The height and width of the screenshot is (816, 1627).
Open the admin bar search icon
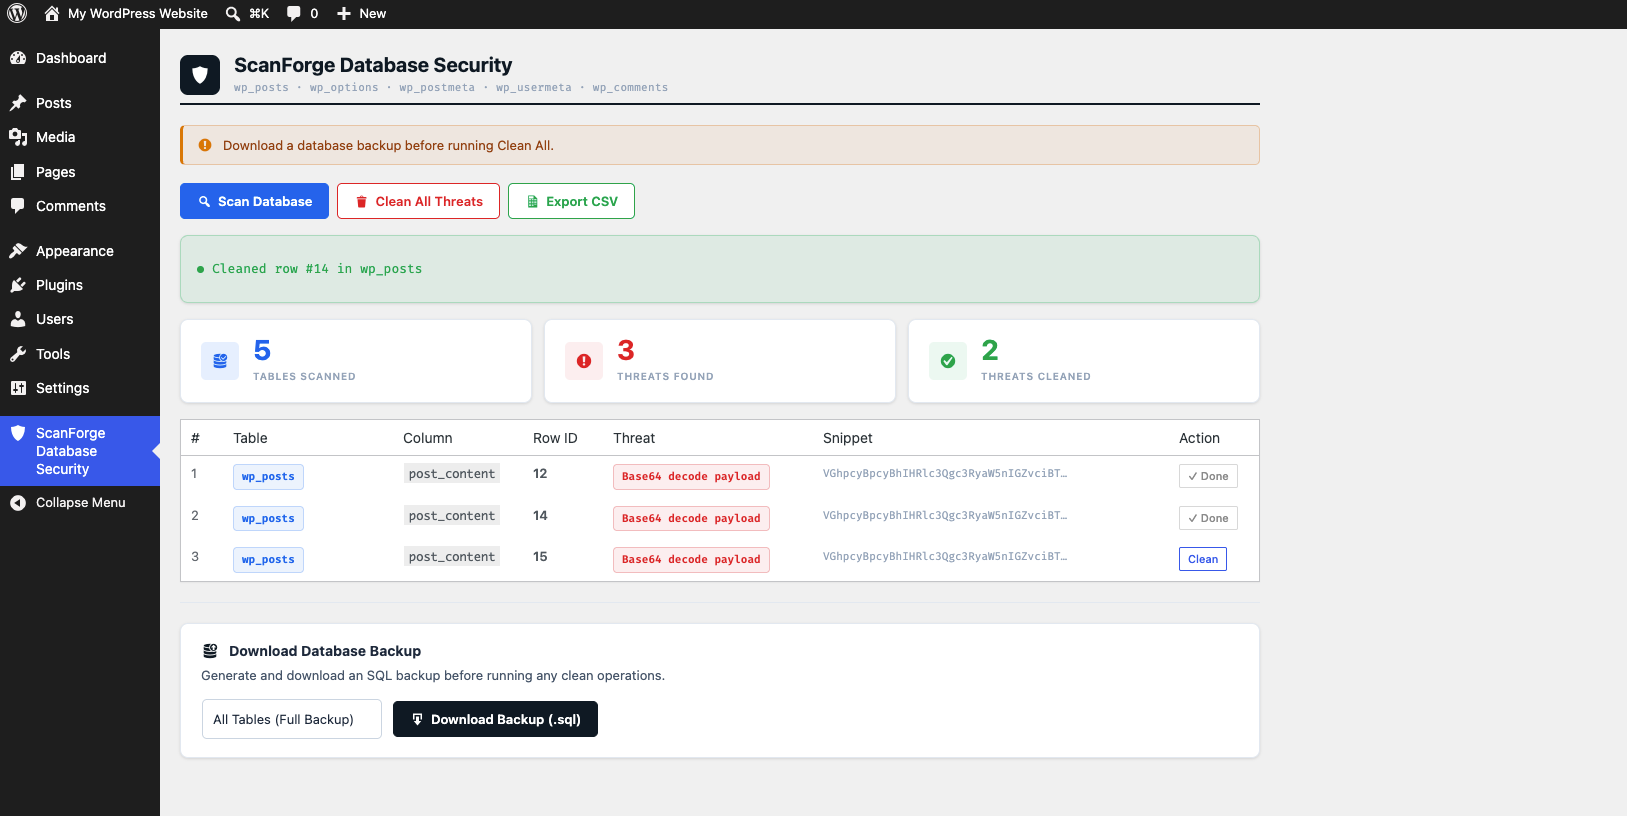[x=233, y=14]
